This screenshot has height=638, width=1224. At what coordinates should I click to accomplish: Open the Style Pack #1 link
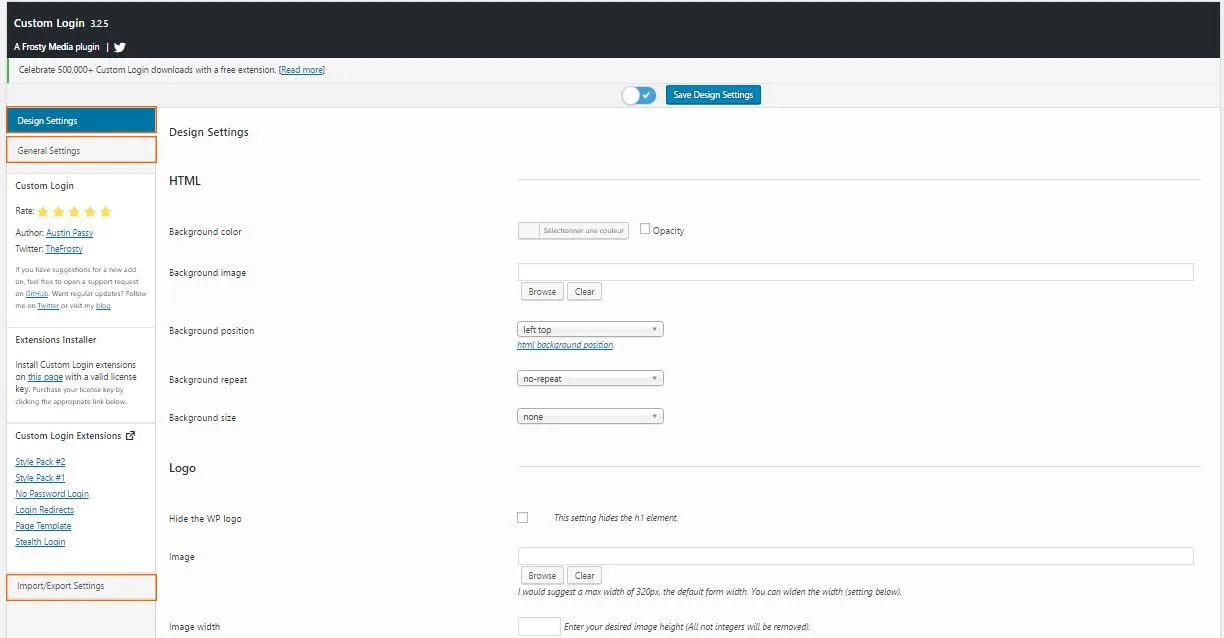40,478
